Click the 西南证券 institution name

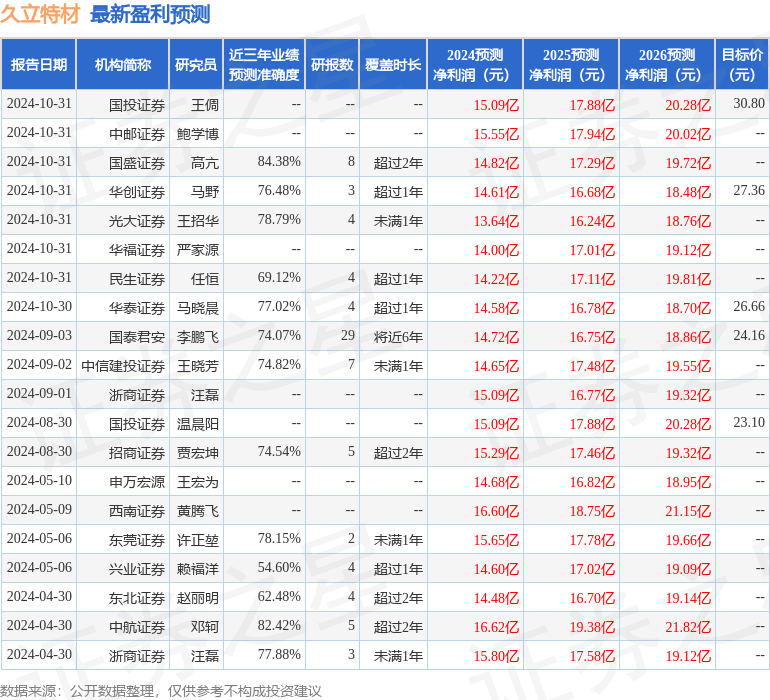(x=137, y=511)
